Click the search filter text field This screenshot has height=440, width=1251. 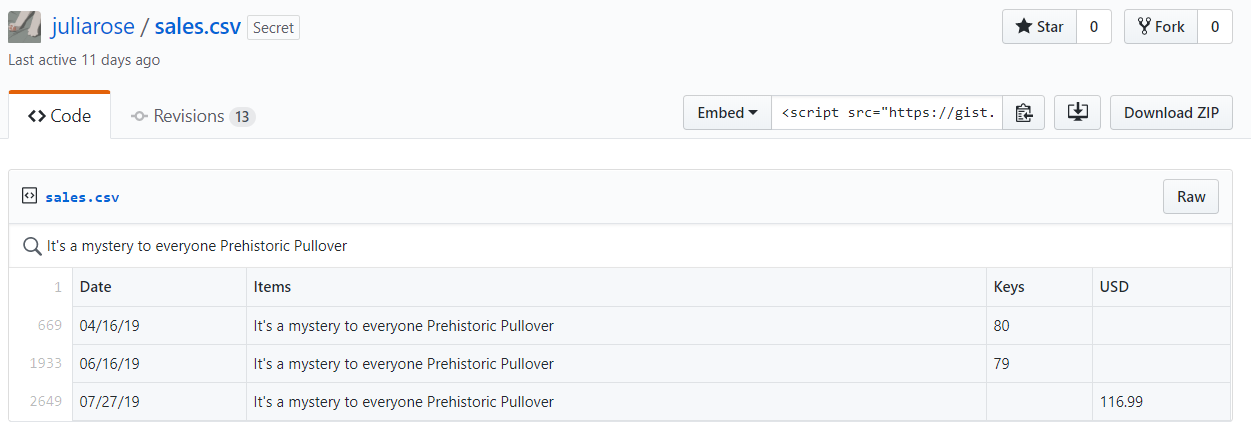630,245
